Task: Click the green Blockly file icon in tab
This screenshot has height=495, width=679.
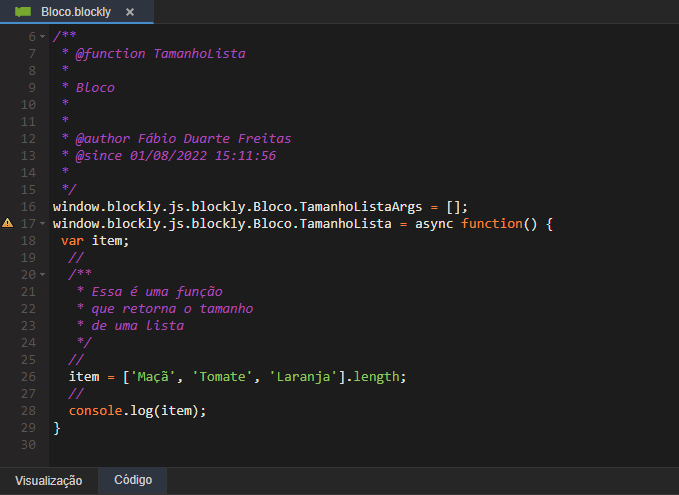Action: (x=23, y=12)
